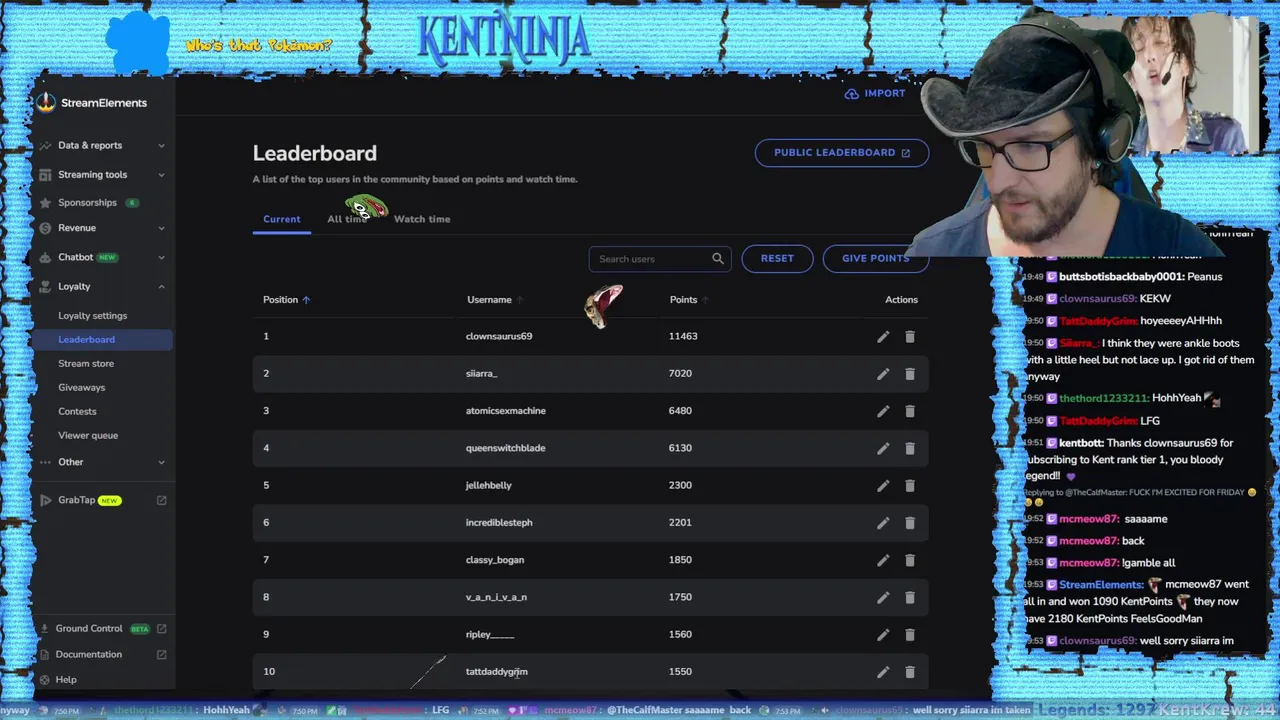Select username siiarra_ in table
Image resolution: width=1280 pixels, height=720 pixels.
click(481, 374)
